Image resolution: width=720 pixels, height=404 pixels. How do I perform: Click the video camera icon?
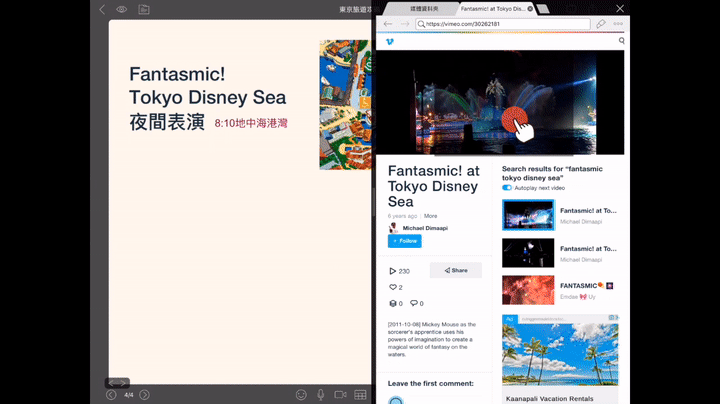[340, 395]
